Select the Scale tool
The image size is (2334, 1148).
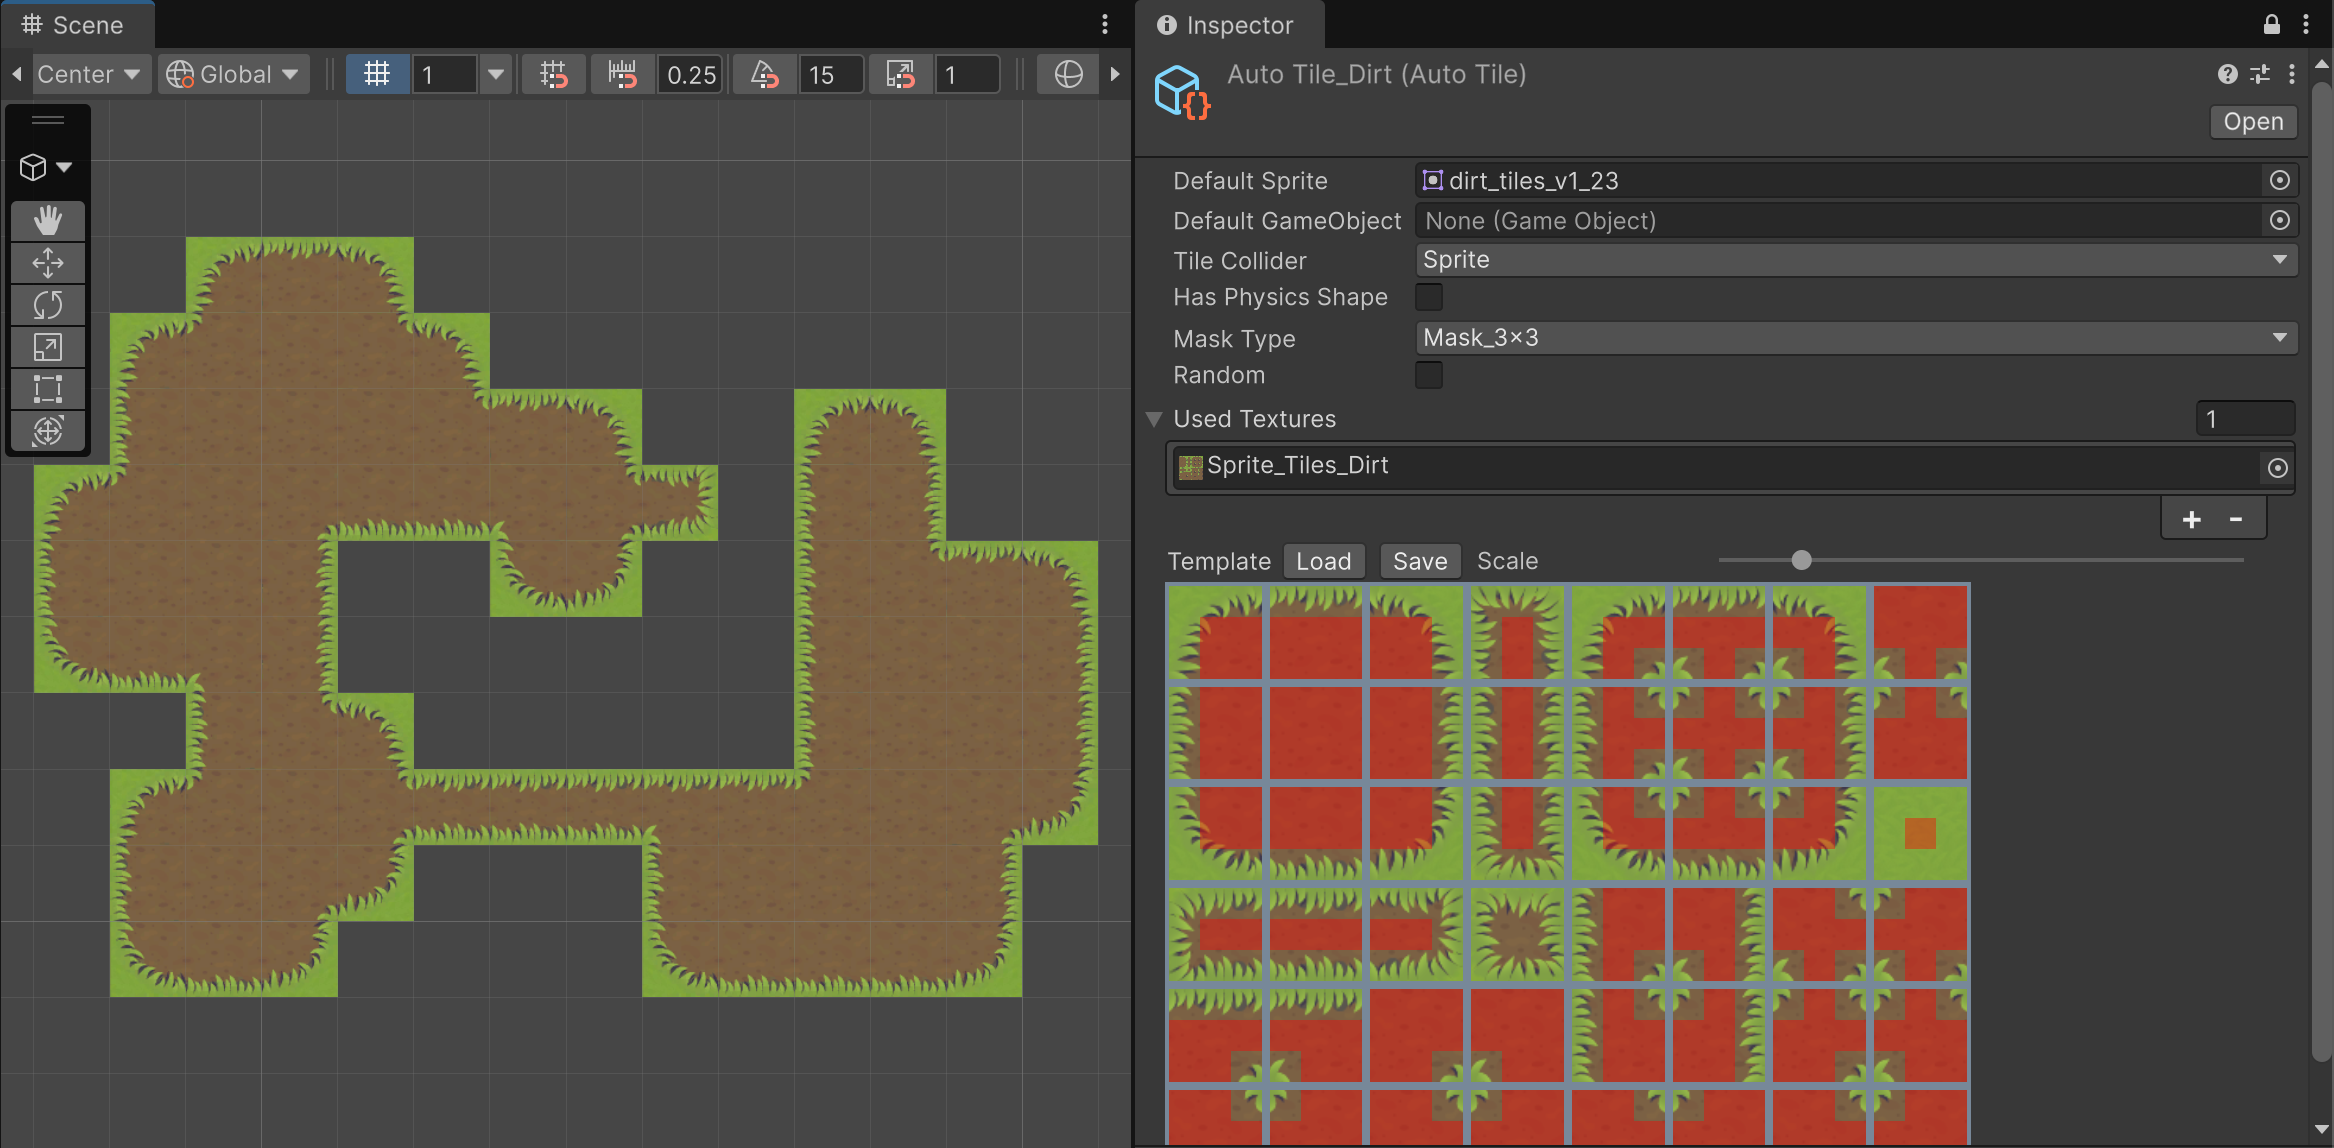point(47,347)
